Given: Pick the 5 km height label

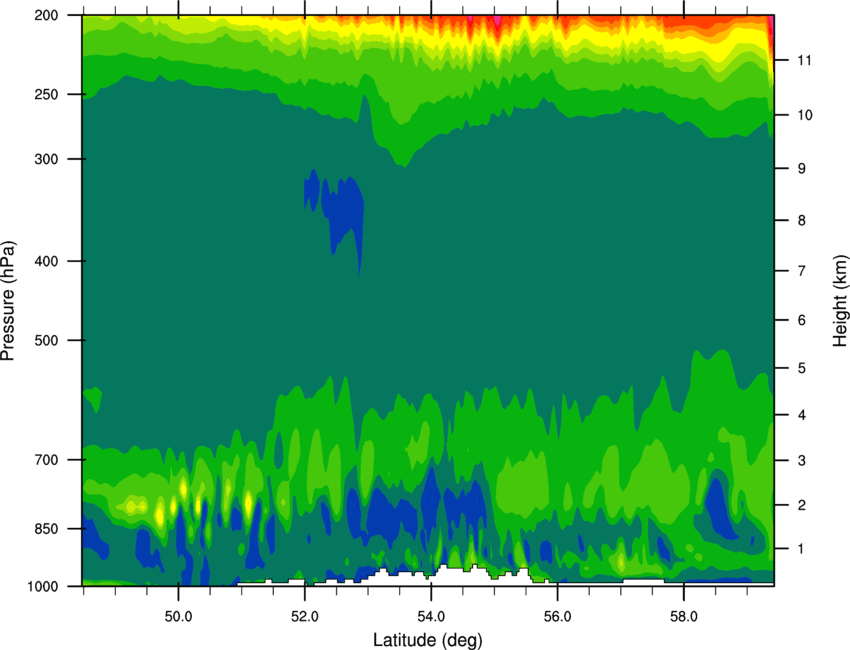Looking at the screenshot, I should 802,369.
